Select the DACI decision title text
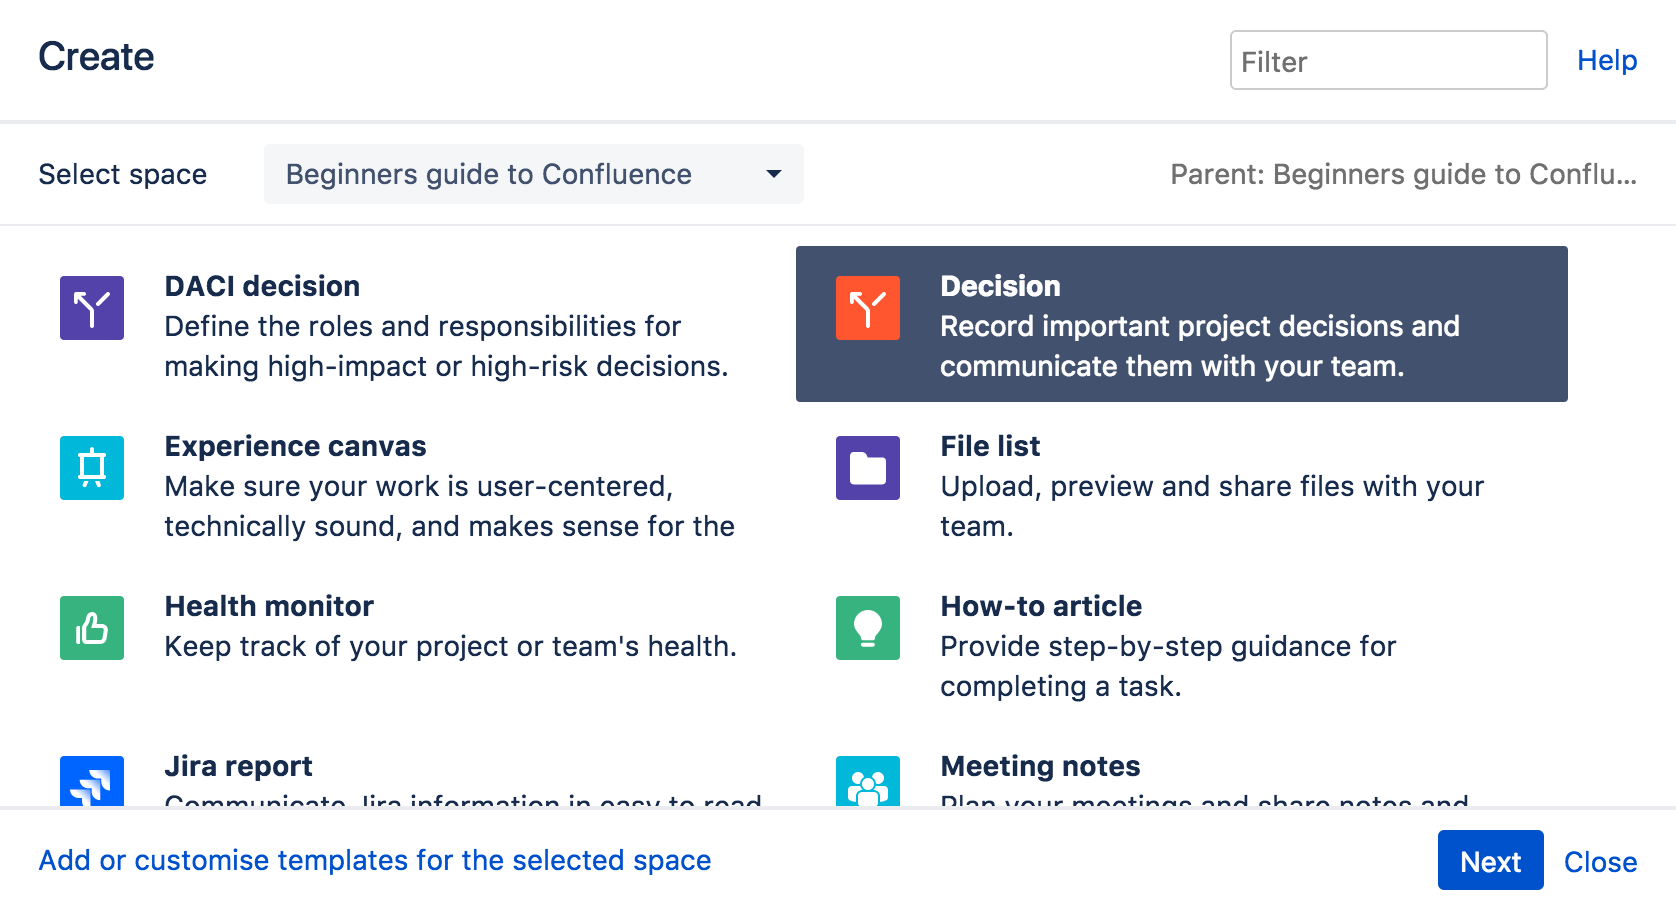The width and height of the screenshot is (1676, 912). (262, 286)
